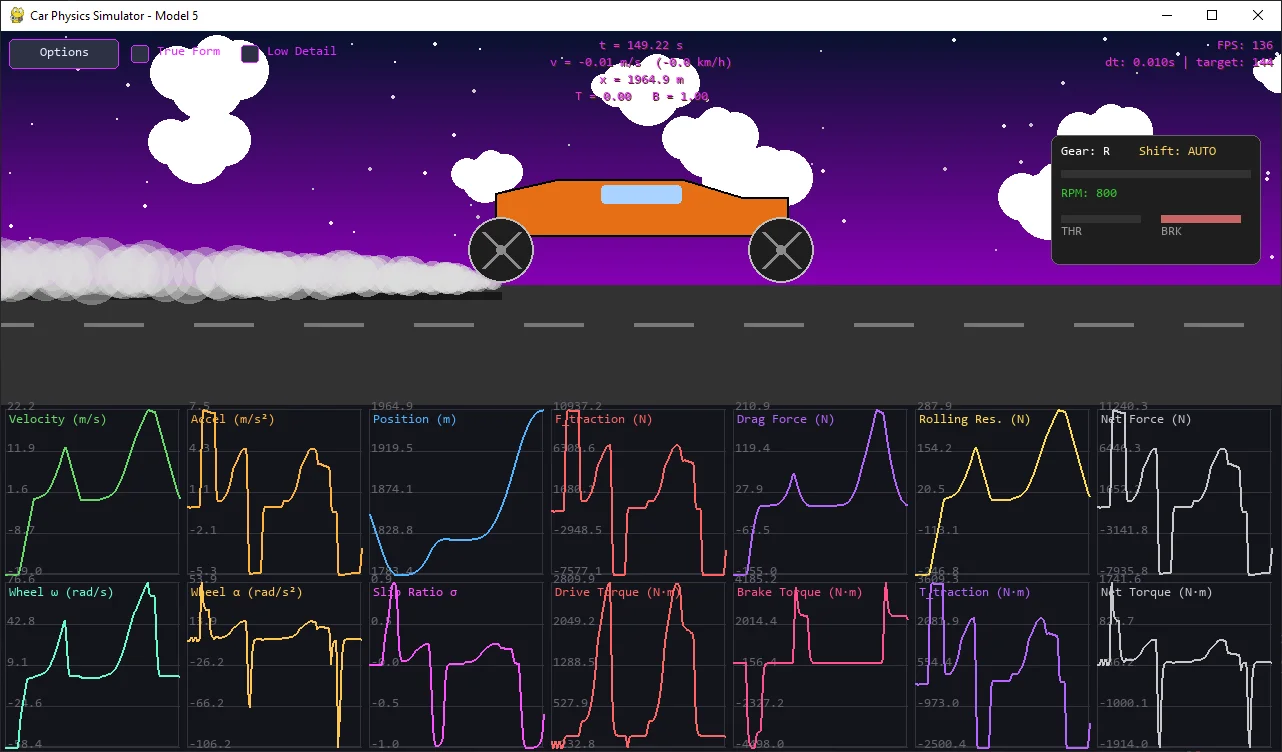Image resolution: width=1282 pixels, height=752 pixels.
Task: Click the car's rear wheel
Action: click(501, 250)
